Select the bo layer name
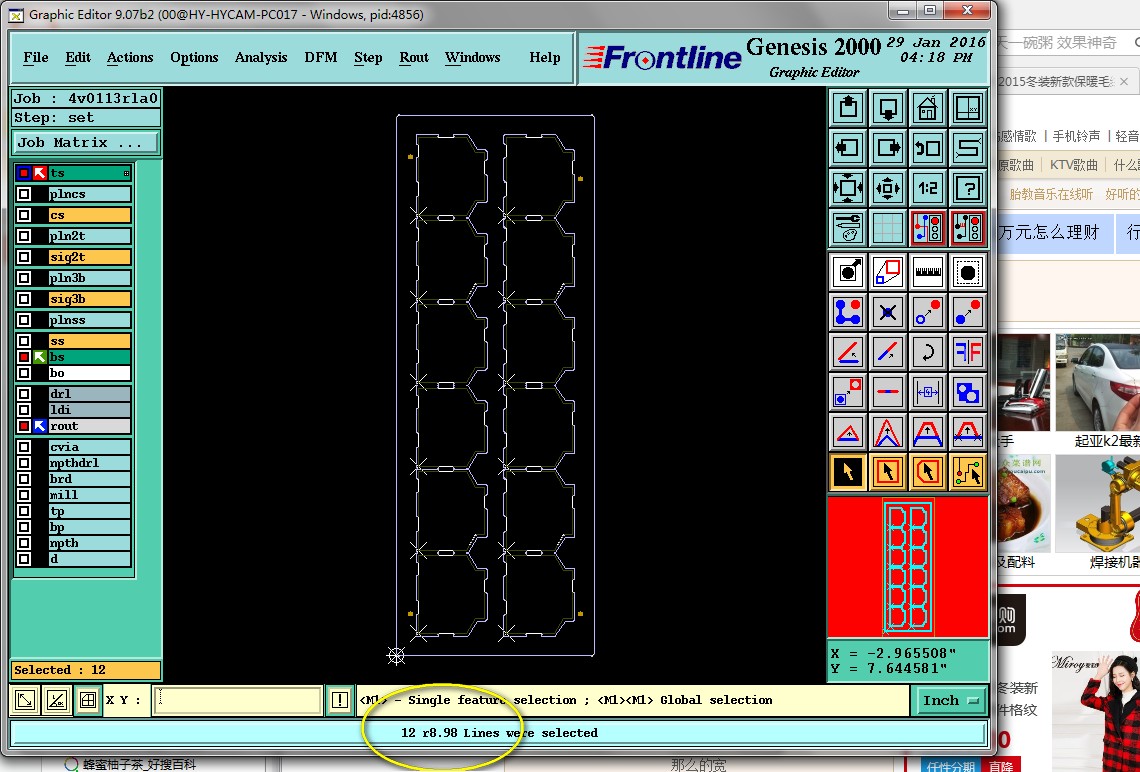 [89, 373]
